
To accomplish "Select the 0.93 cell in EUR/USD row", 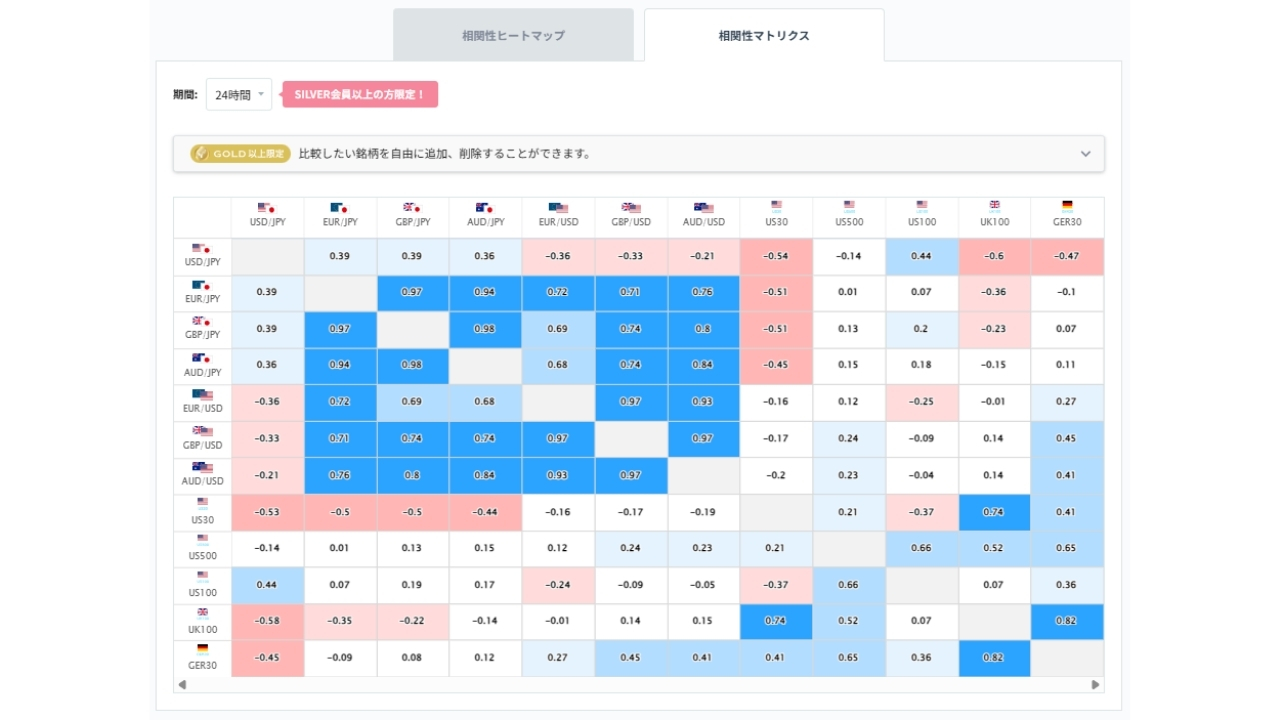I will tap(703, 402).
